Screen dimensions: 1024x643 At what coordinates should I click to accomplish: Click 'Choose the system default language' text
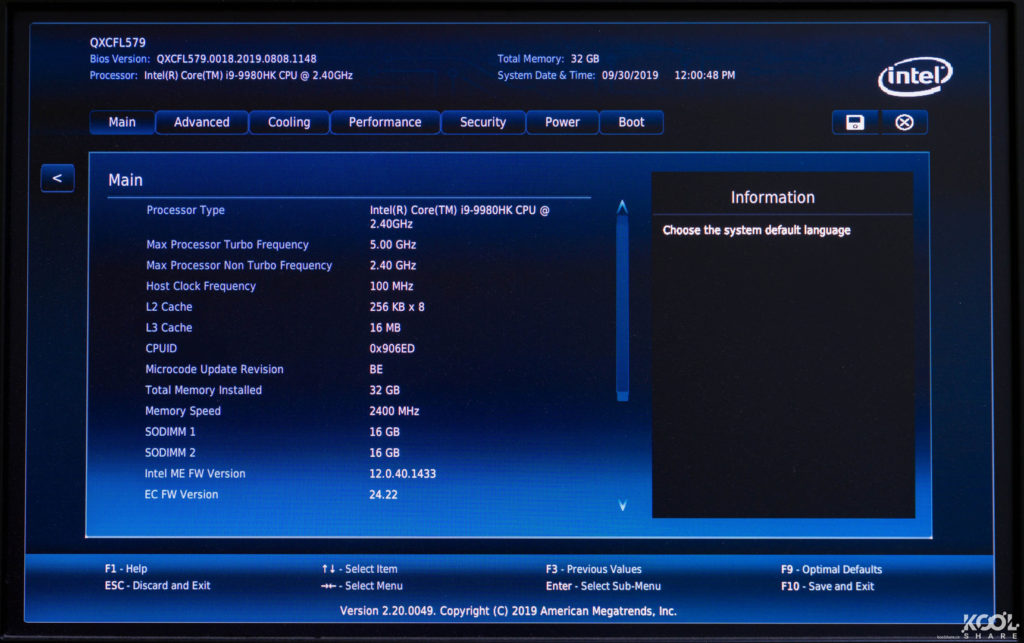pos(756,230)
